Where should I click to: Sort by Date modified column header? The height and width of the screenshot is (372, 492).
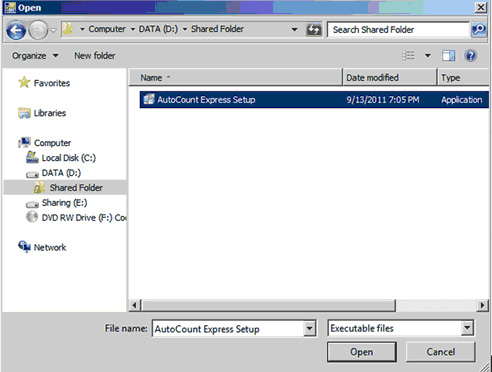tap(390, 78)
